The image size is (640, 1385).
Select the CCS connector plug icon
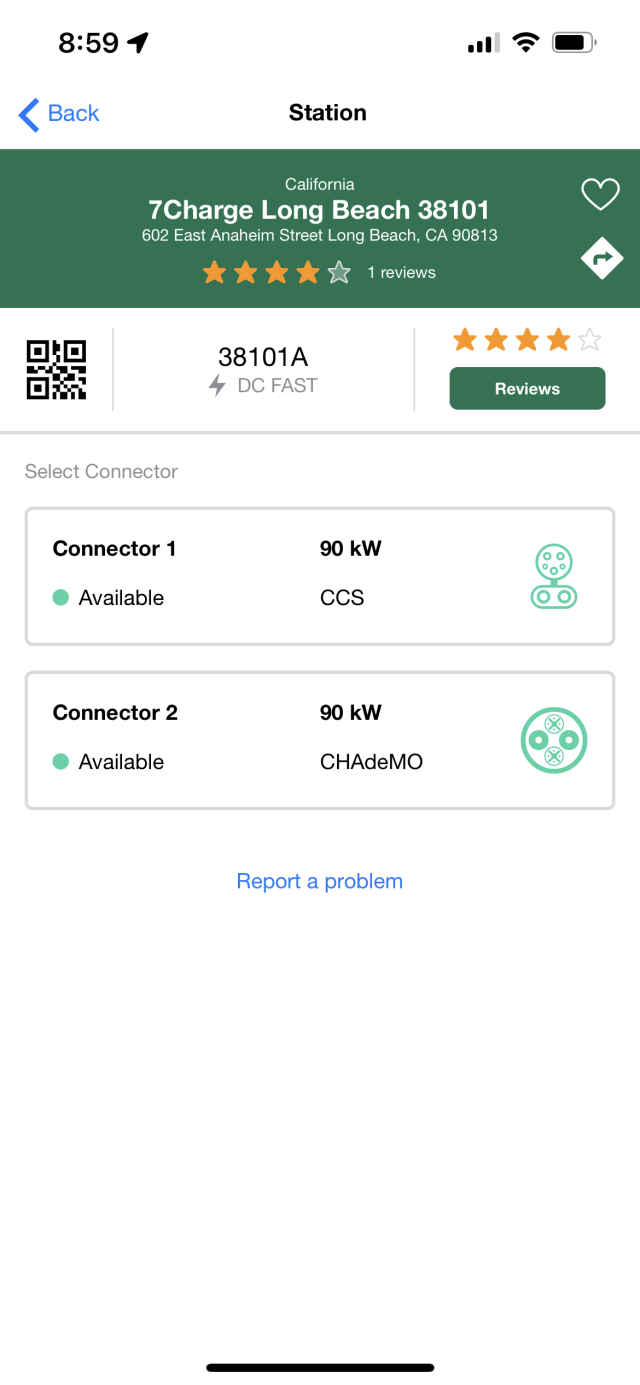point(554,575)
